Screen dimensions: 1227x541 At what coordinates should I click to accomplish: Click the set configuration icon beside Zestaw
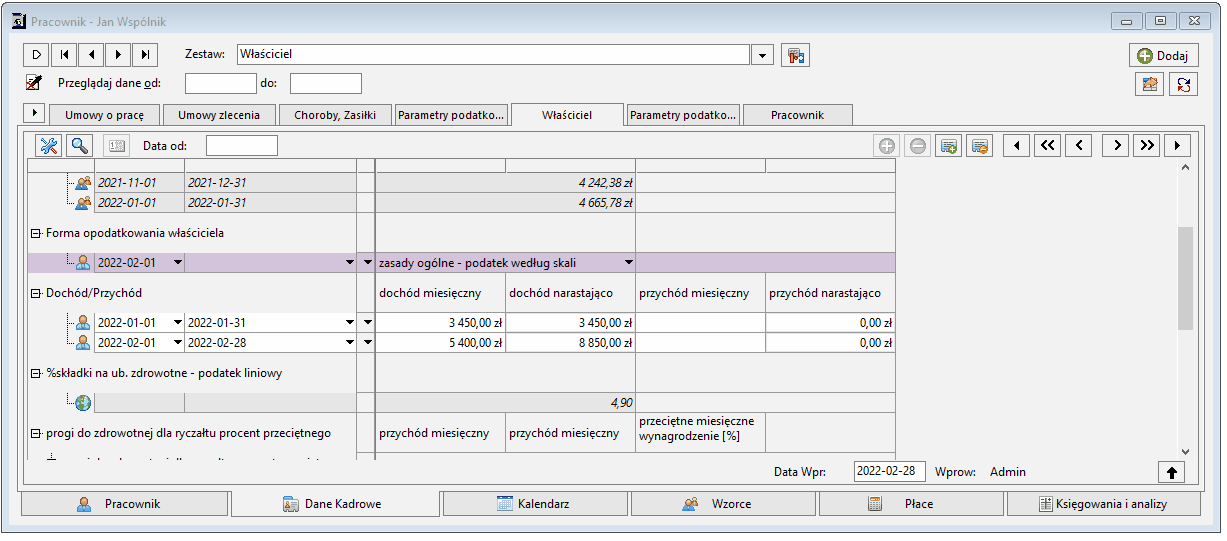click(795, 55)
